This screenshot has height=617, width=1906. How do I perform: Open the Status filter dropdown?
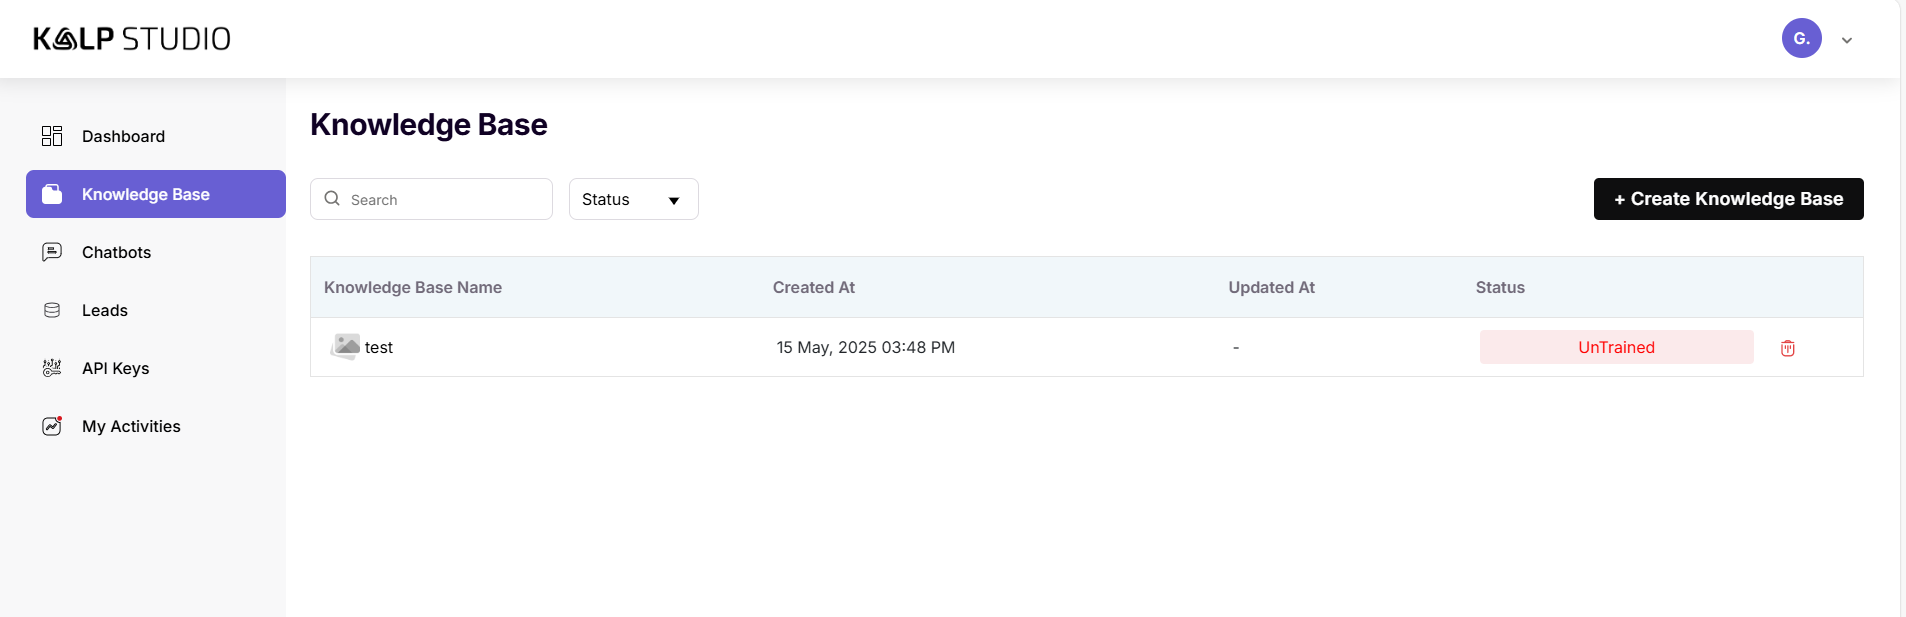pyautogui.click(x=633, y=199)
